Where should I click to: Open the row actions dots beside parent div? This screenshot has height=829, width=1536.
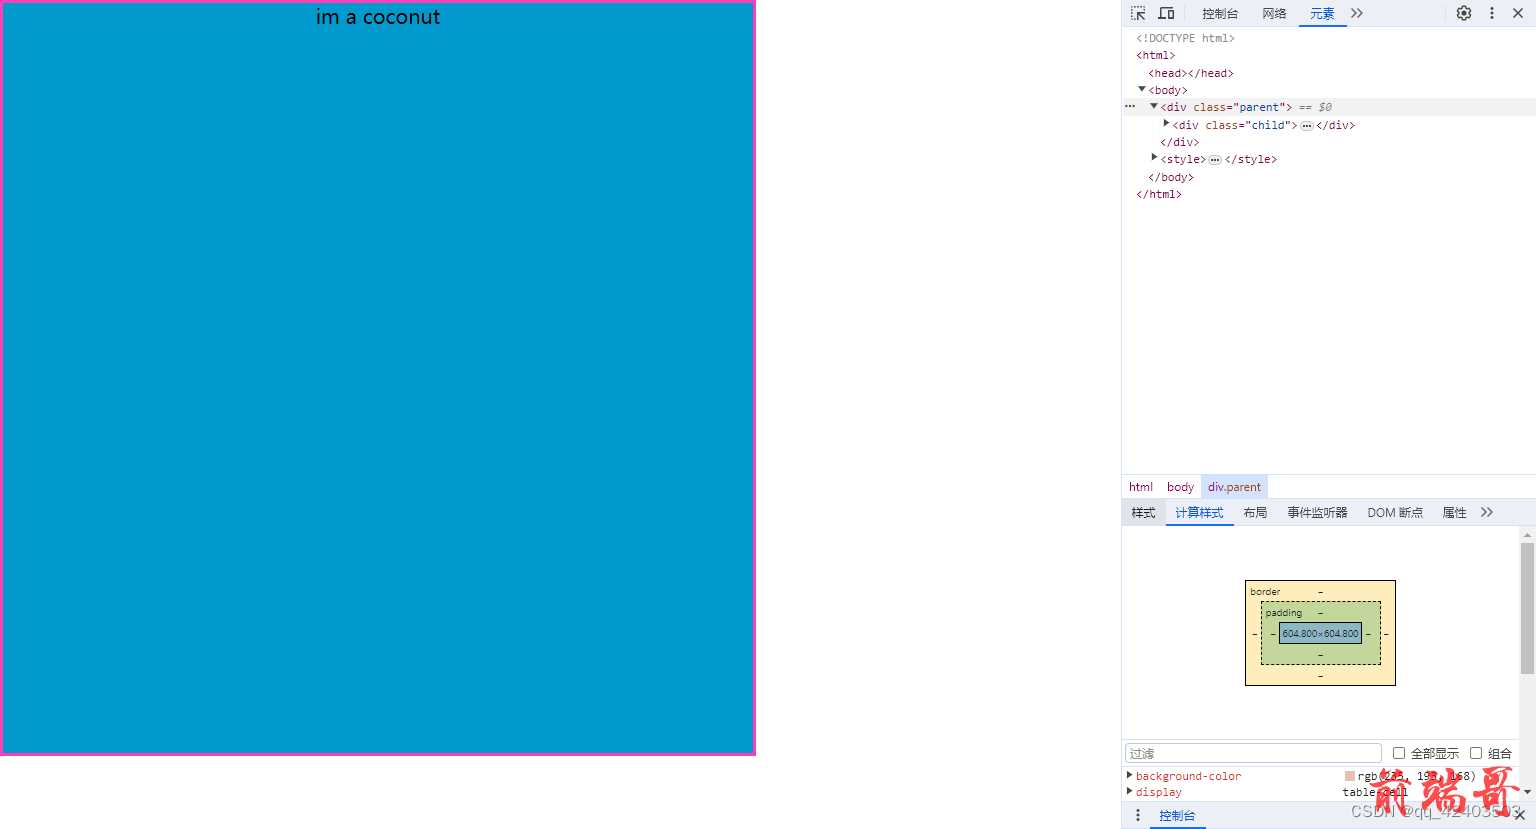pos(1130,106)
